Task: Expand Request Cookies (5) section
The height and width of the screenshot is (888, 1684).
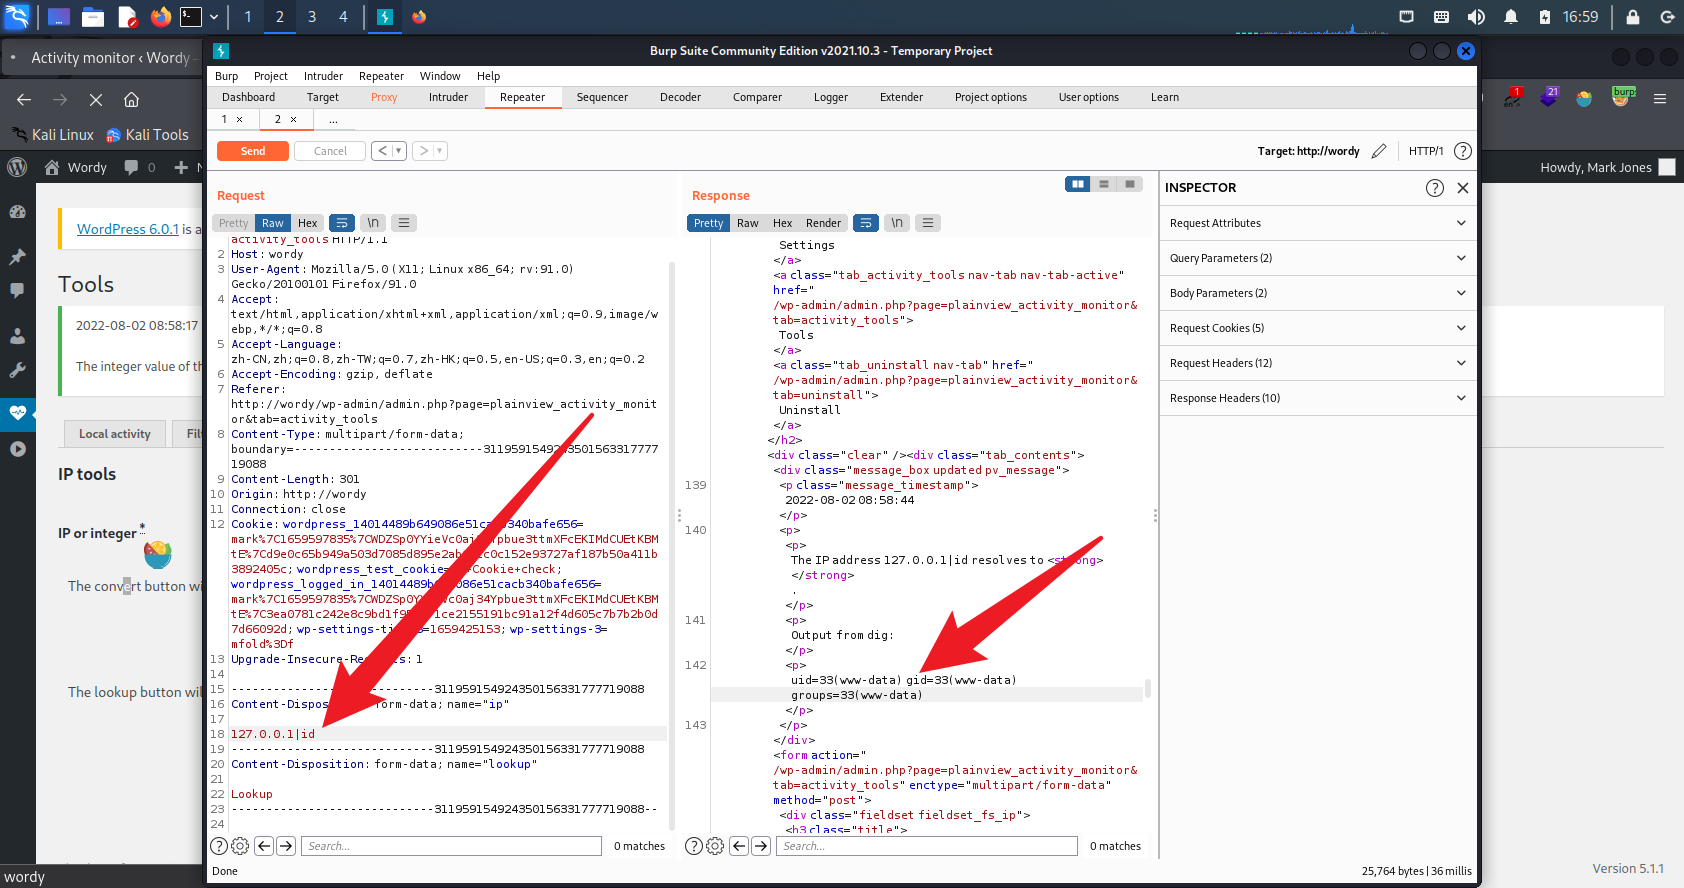Action: 1318,328
